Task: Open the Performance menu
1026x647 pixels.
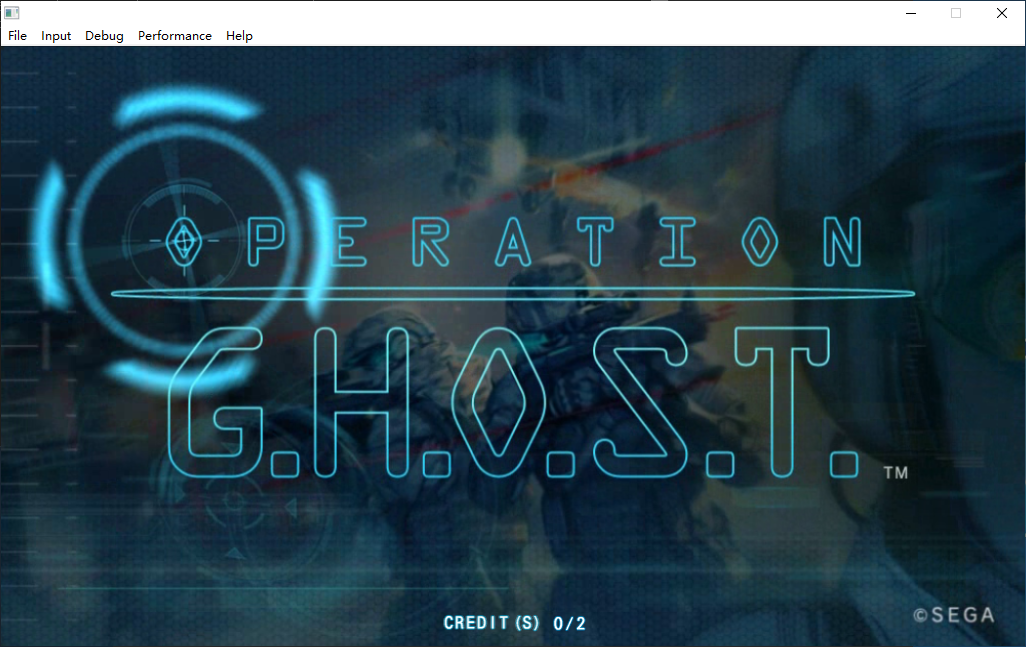Action: tap(175, 35)
